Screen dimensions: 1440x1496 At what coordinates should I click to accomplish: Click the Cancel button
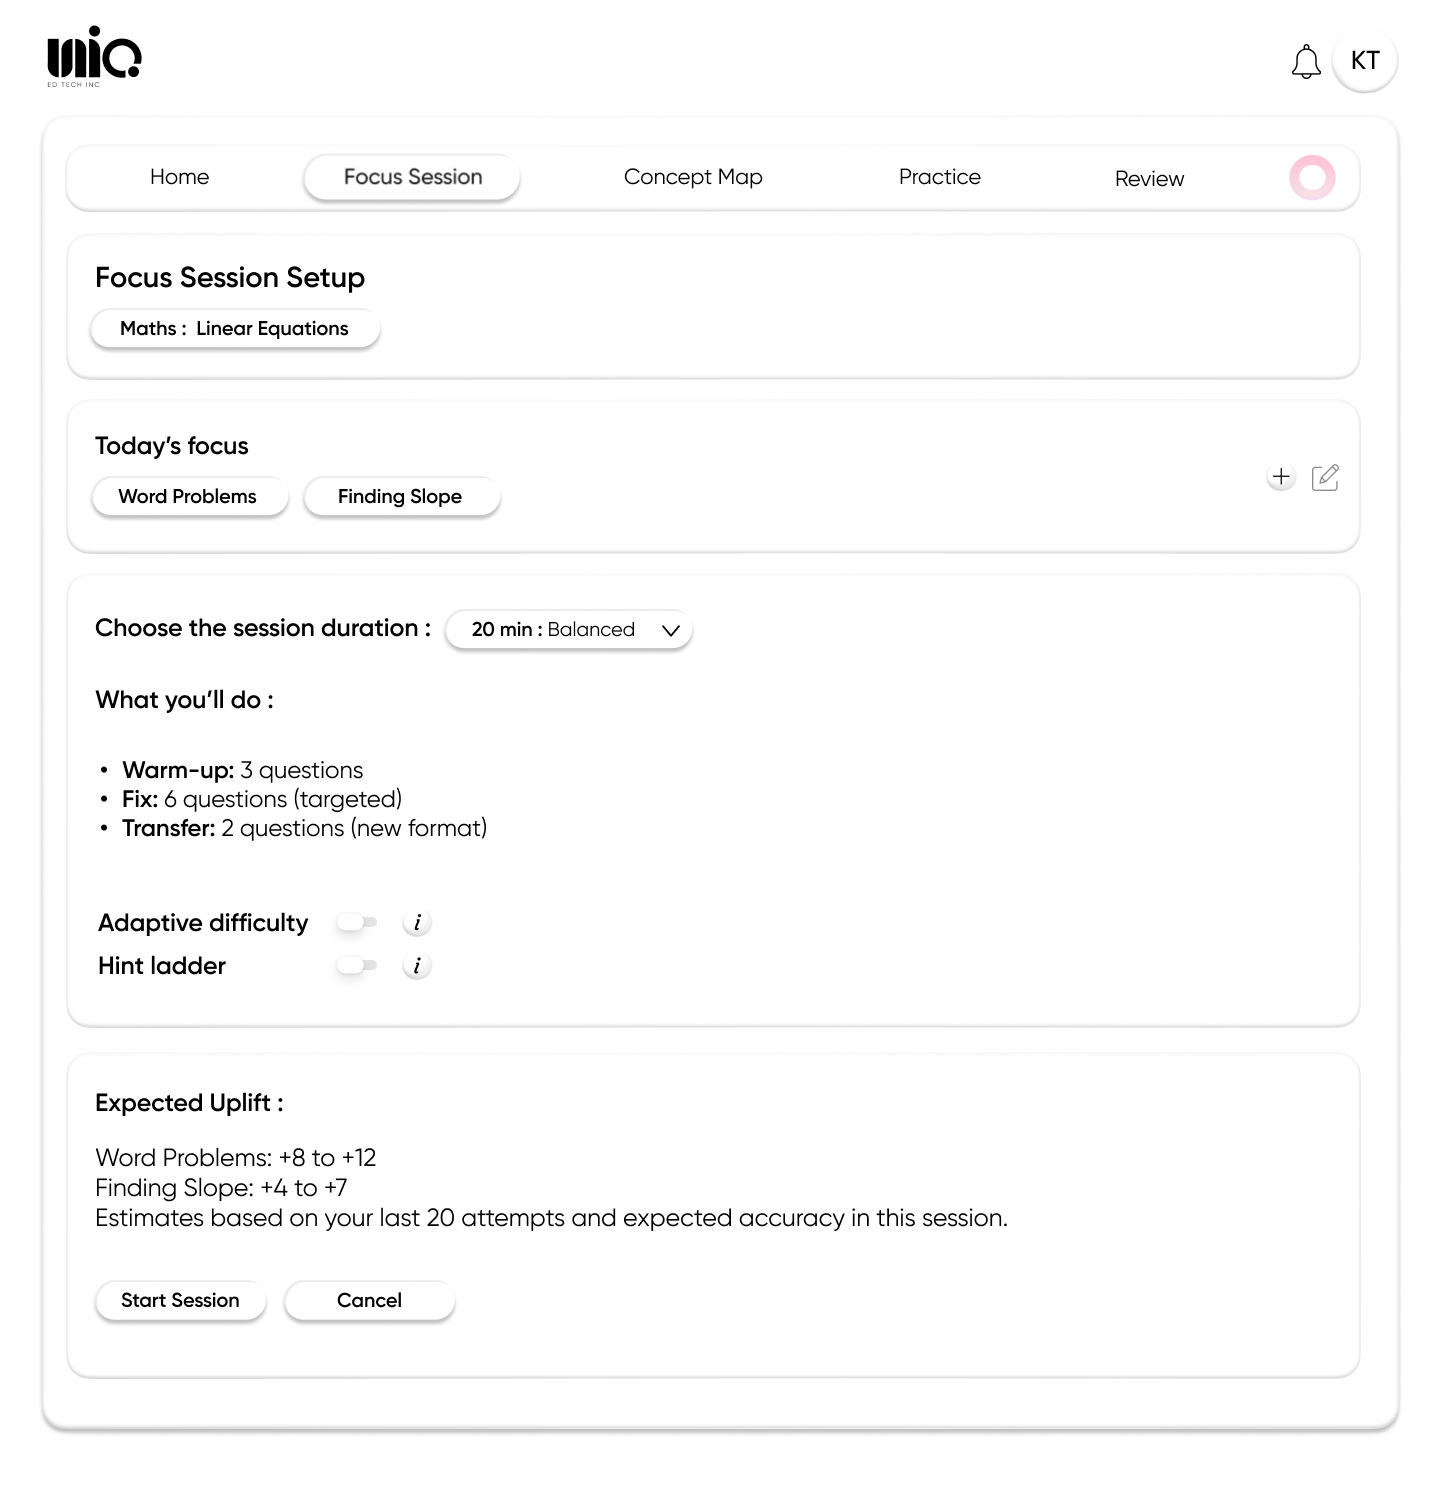pyautogui.click(x=369, y=1301)
